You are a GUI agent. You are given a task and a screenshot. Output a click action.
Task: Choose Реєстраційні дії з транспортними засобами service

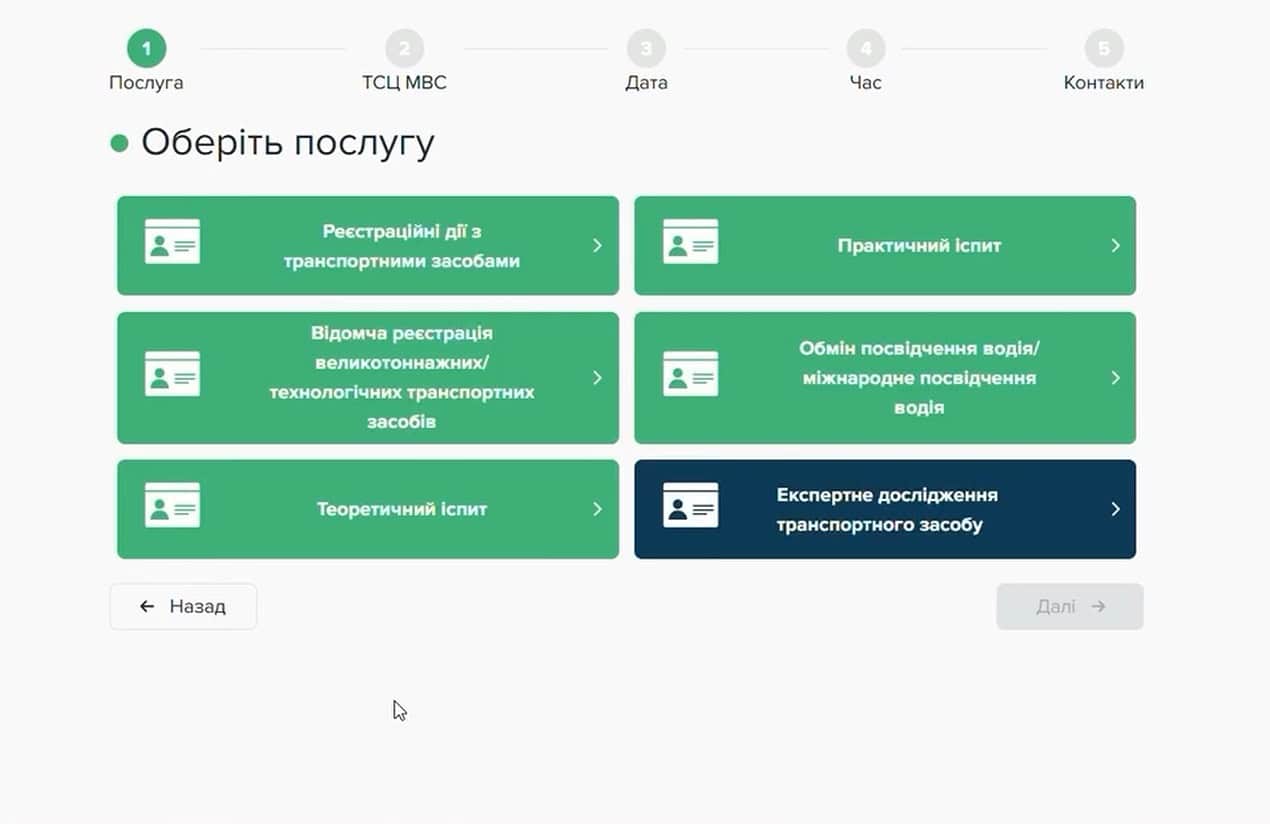(x=368, y=245)
